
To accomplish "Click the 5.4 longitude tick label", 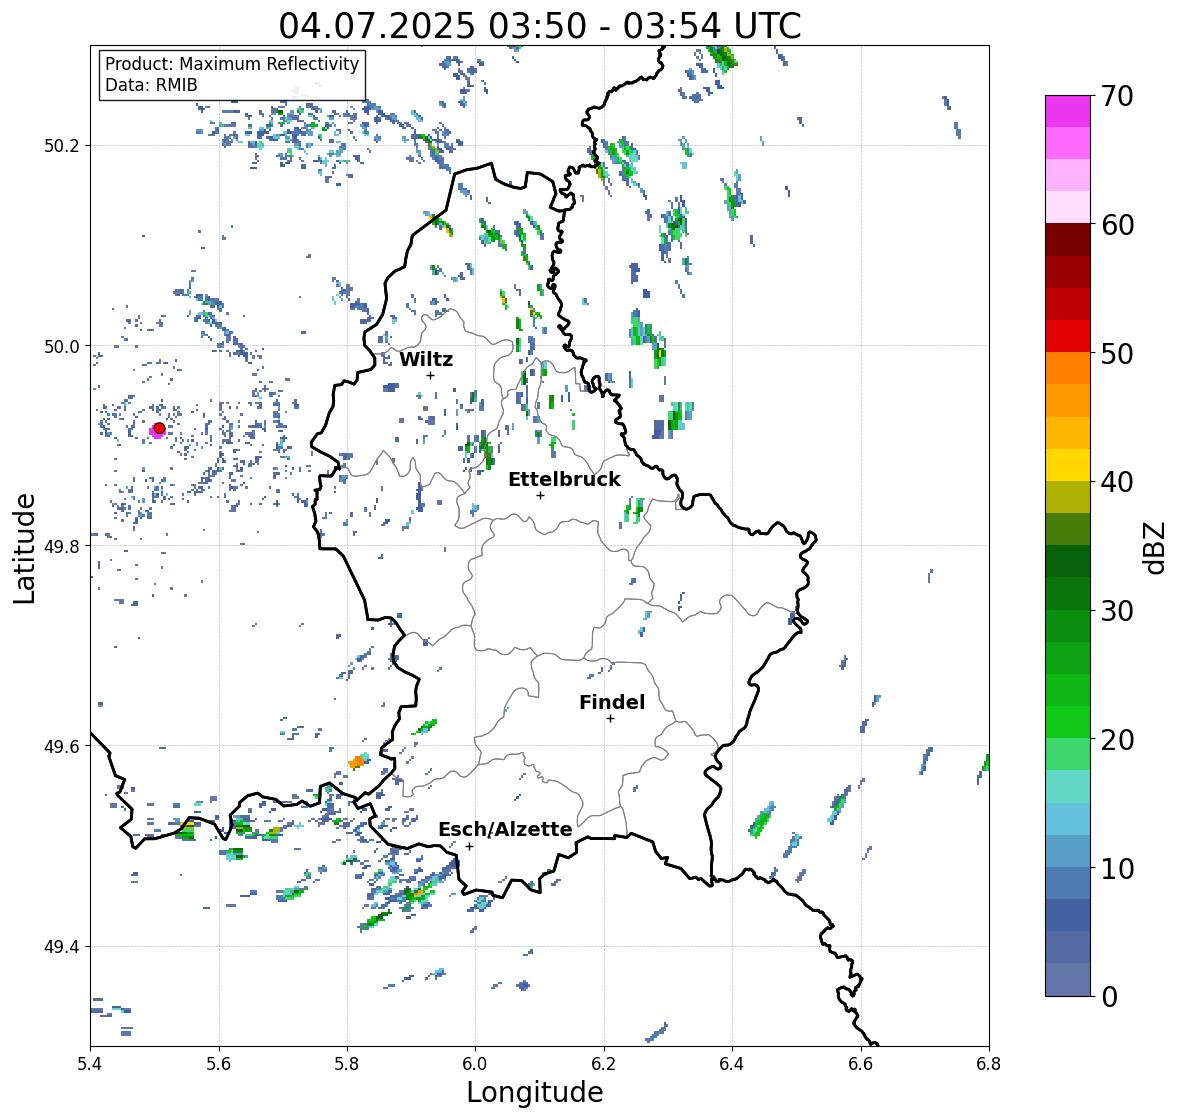I will coord(90,1063).
